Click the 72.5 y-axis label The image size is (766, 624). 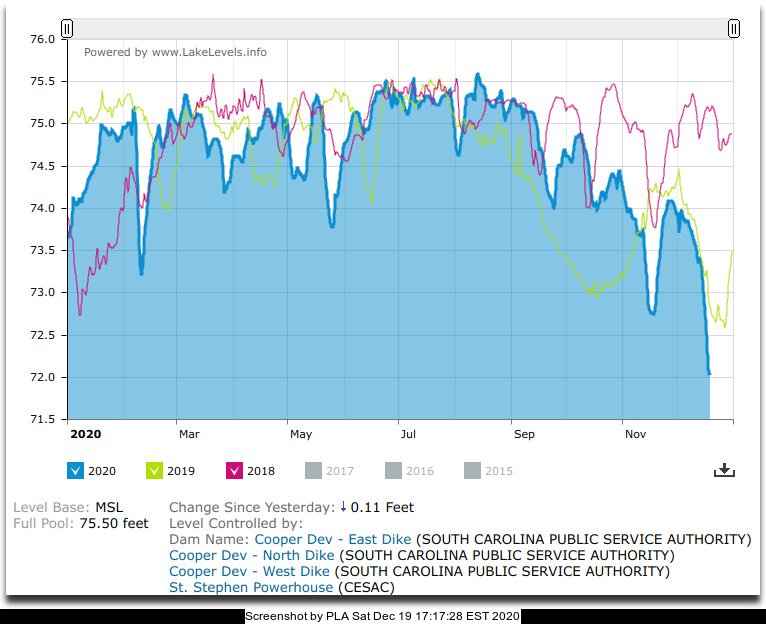point(43,335)
